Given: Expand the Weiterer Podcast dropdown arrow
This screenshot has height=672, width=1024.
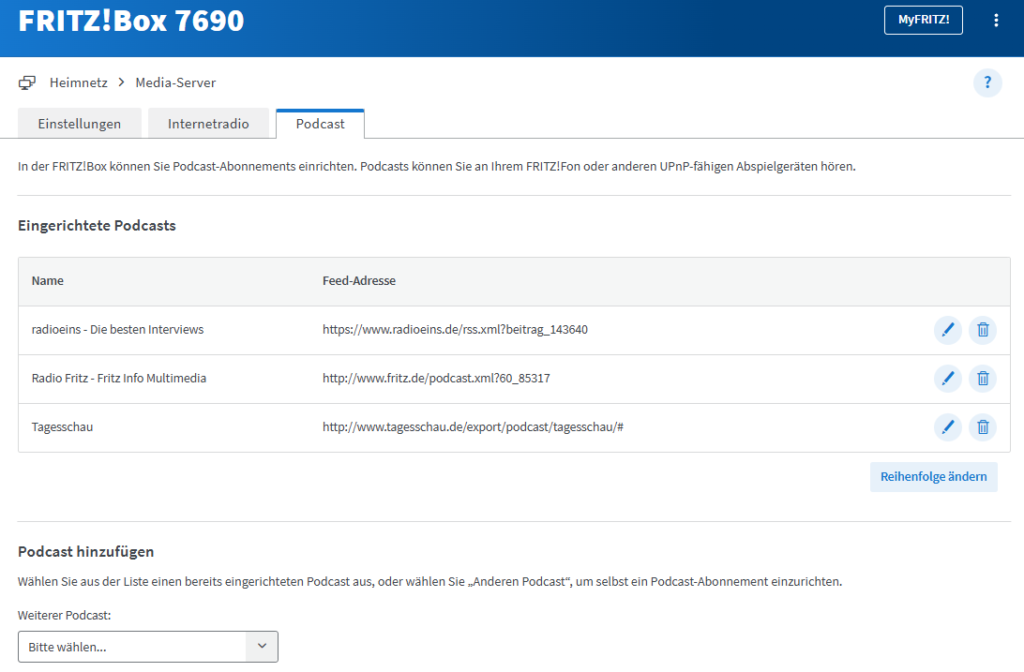Looking at the screenshot, I should [262, 647].
